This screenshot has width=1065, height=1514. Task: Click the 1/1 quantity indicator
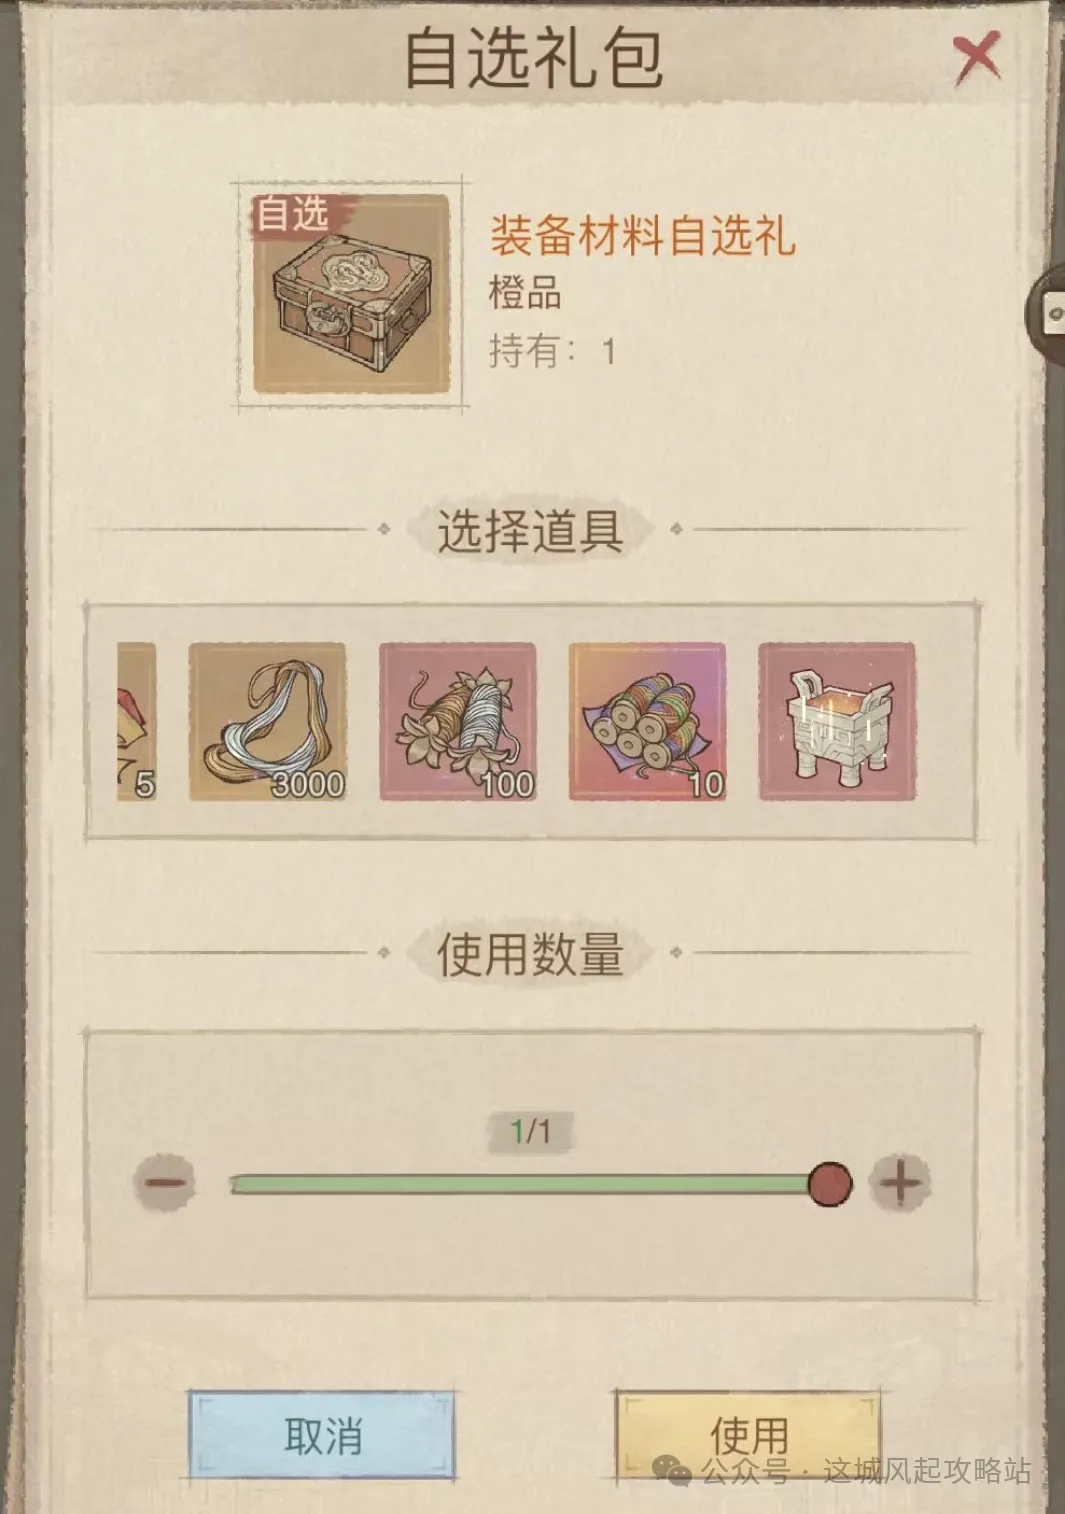click(x=530, y=1131)
